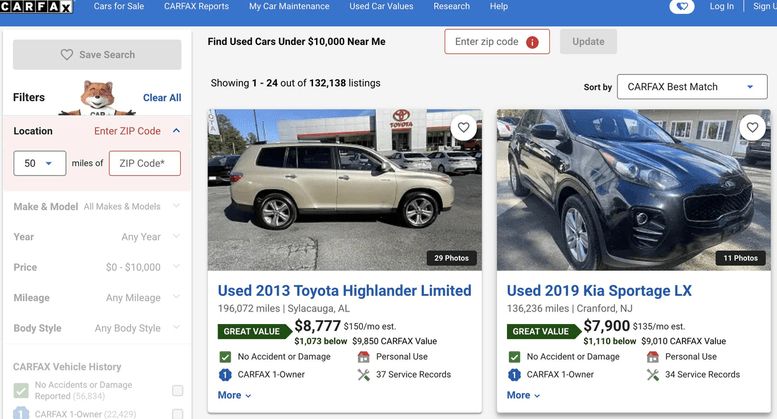Click the heart icon in top navigation

[681, 7]
